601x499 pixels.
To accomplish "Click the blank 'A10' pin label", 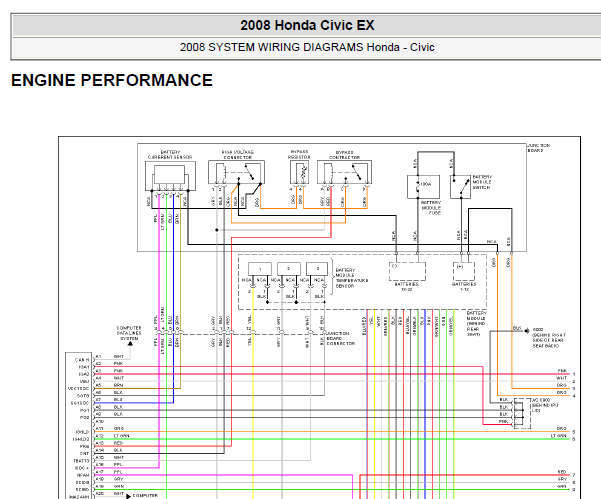I will click(x=99, y=422).
